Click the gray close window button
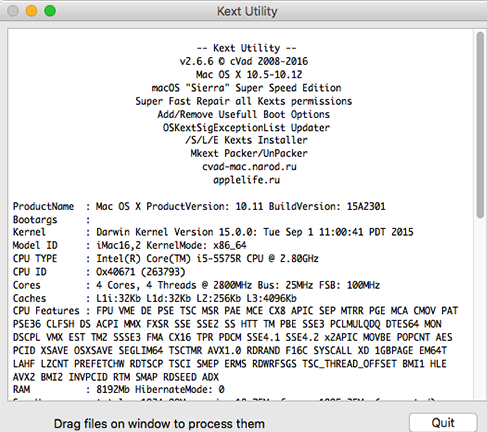This screenshot has width=487, height=432. click(13, 11)
